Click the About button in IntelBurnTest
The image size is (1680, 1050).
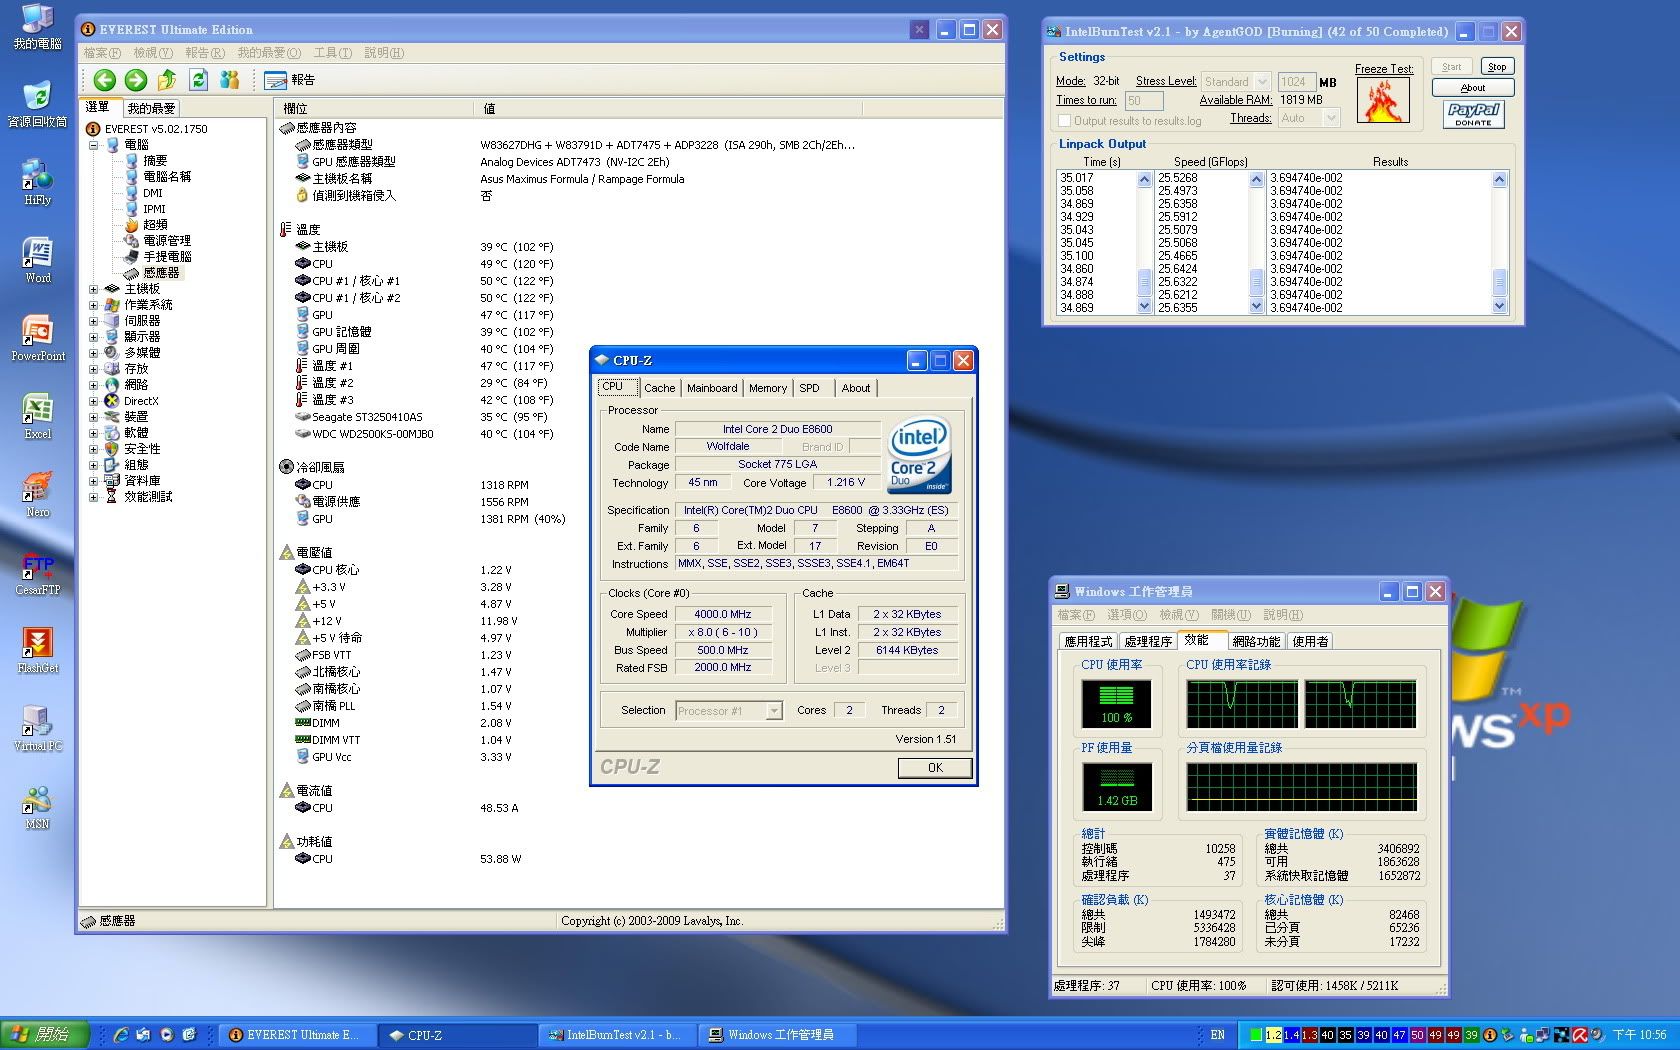pos(1473,87)
